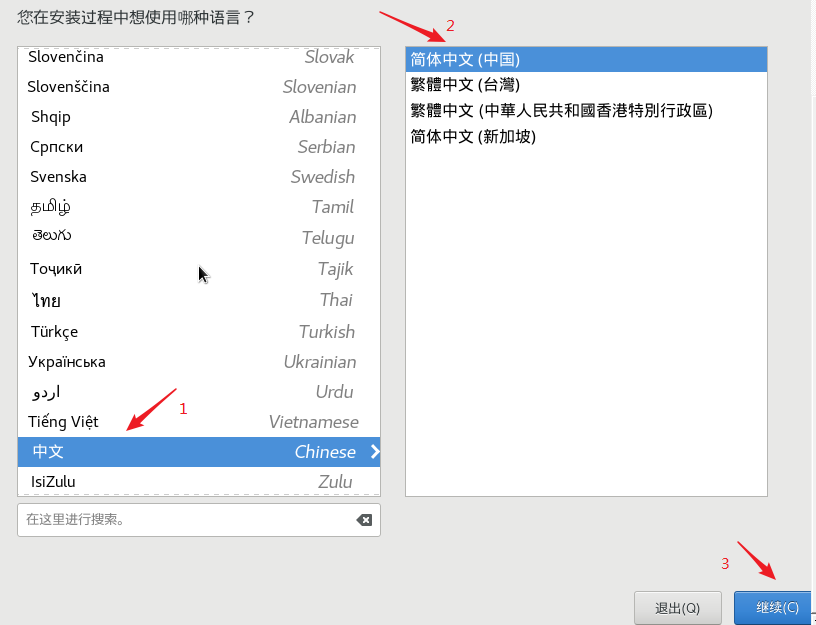
Task: Select Svenska Swedish language
Action: [x=199, y=177]
